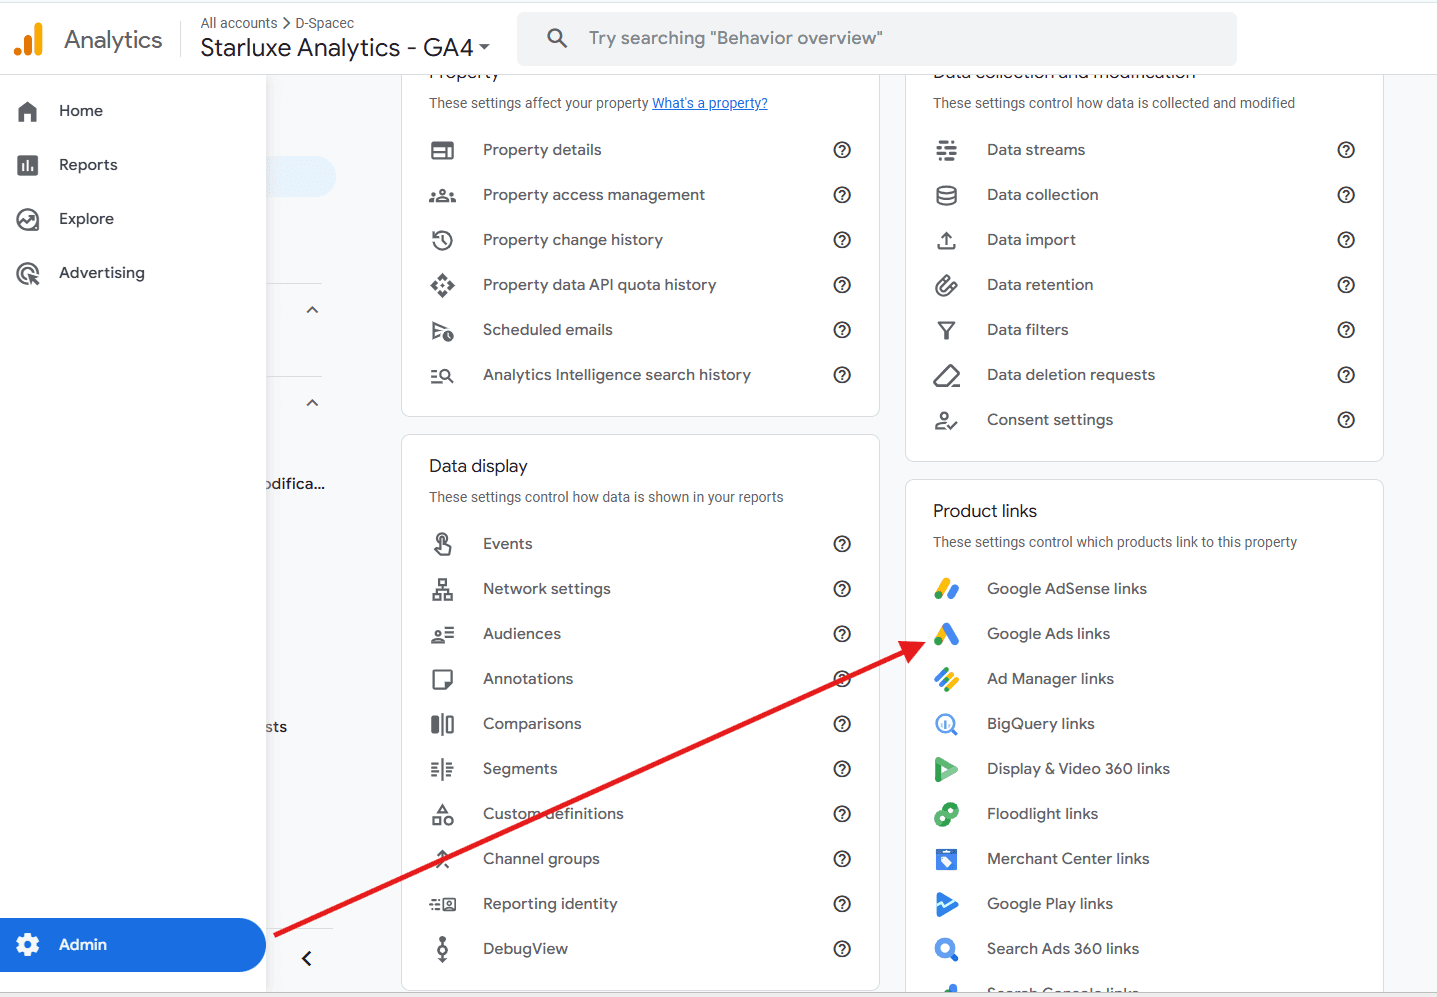Click the Google AdSense links icon
This screenshot has width=1437, height=997.
(946, 589)
